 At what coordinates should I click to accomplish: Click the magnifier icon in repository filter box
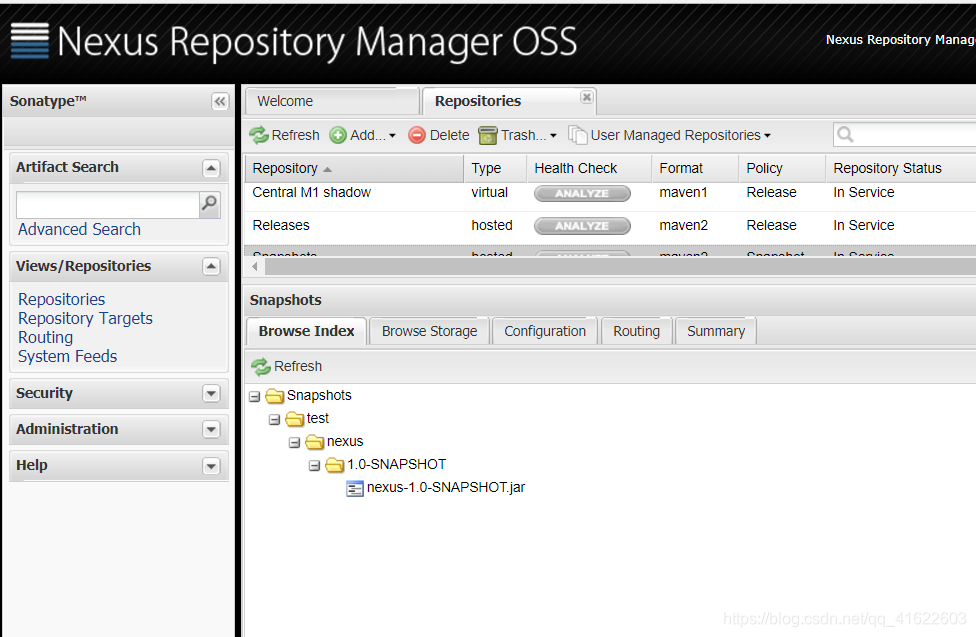845,134
